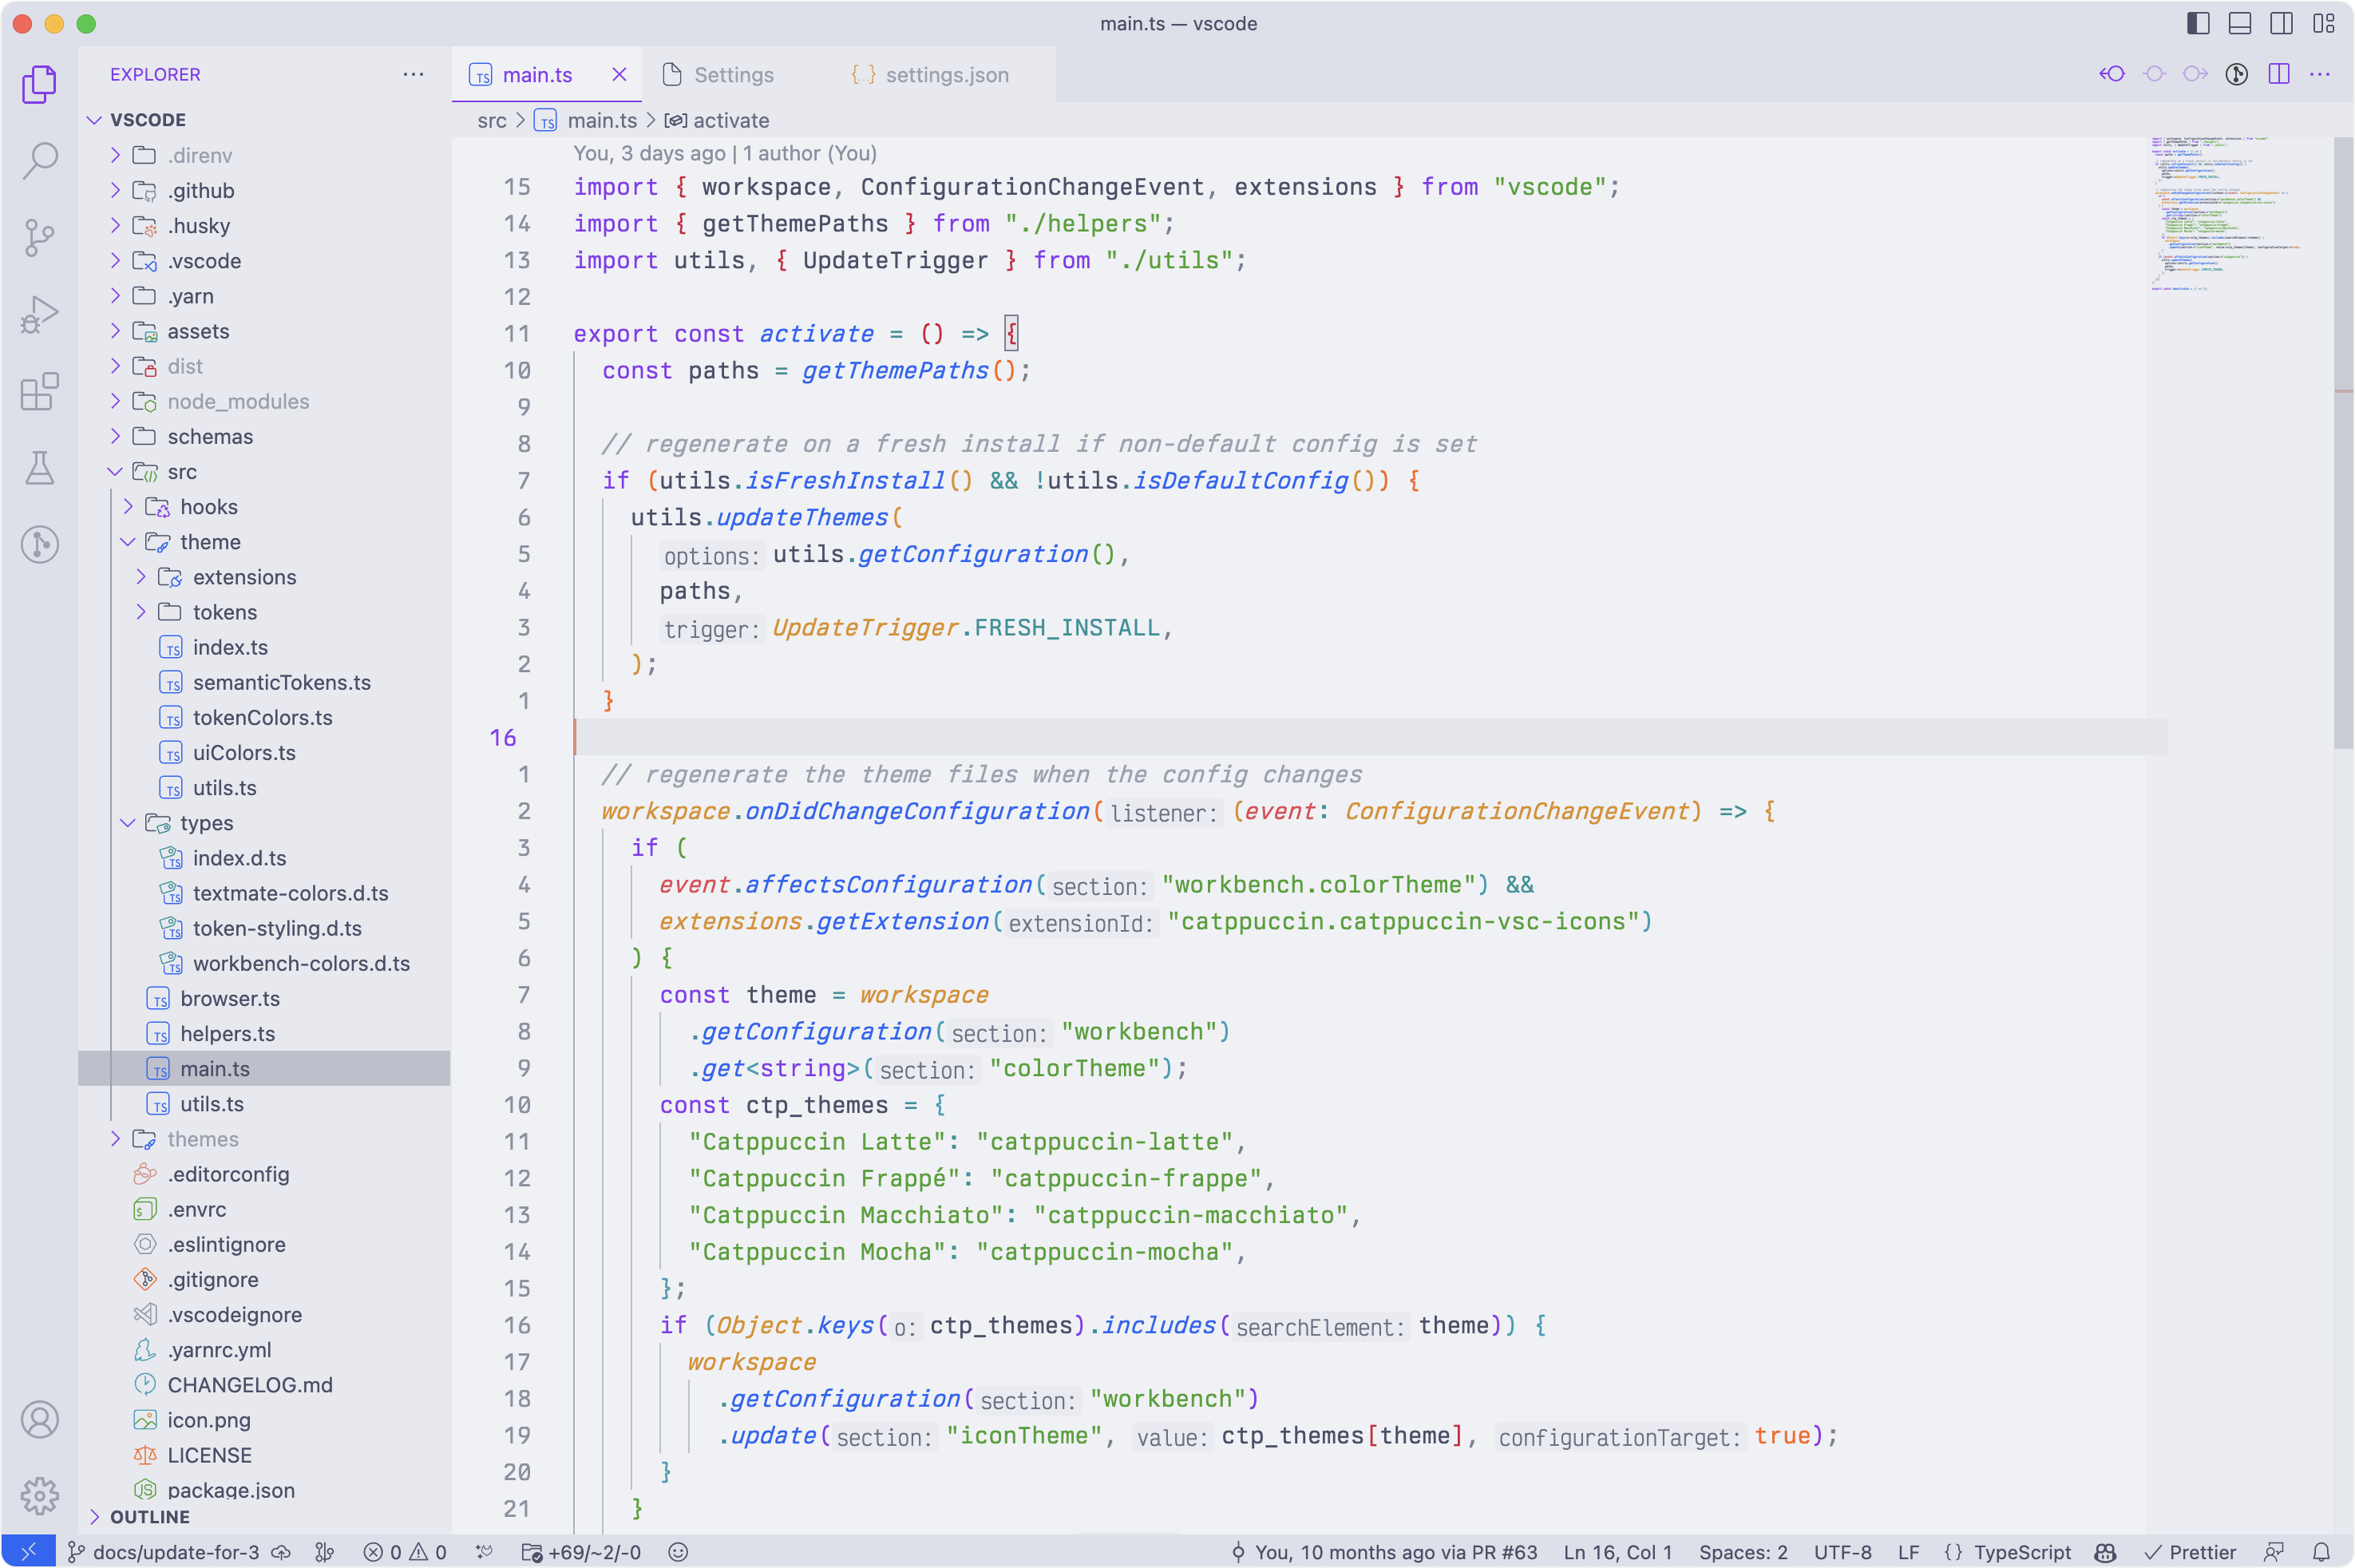
Task: Switch to the settings.json tab
Action: click(x=946, y=75)
